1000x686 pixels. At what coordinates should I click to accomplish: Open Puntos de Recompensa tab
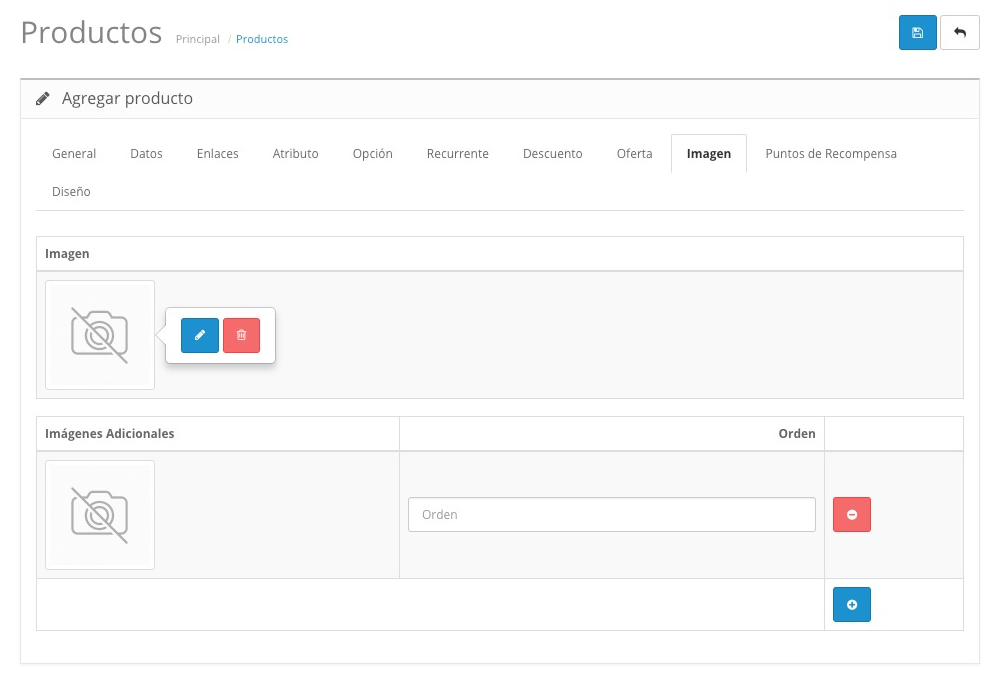pyautogui.click(x=830, y=154)
